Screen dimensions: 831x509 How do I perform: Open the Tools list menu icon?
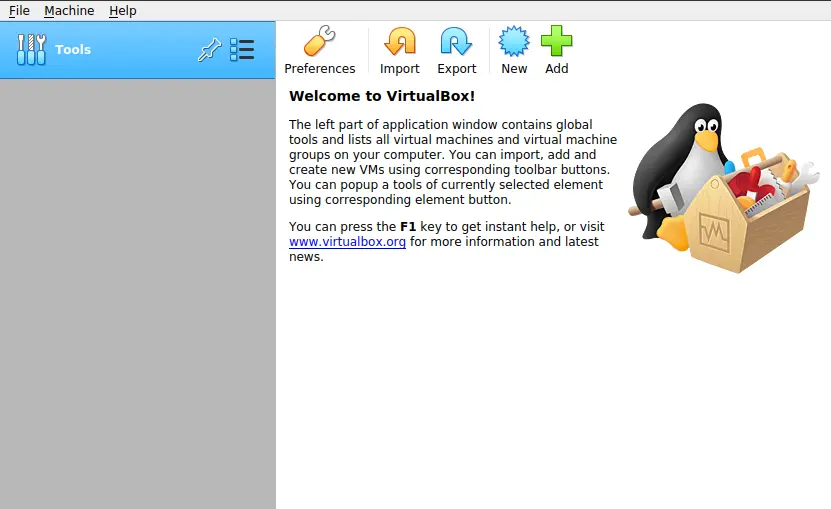click(x=242, y=50)
